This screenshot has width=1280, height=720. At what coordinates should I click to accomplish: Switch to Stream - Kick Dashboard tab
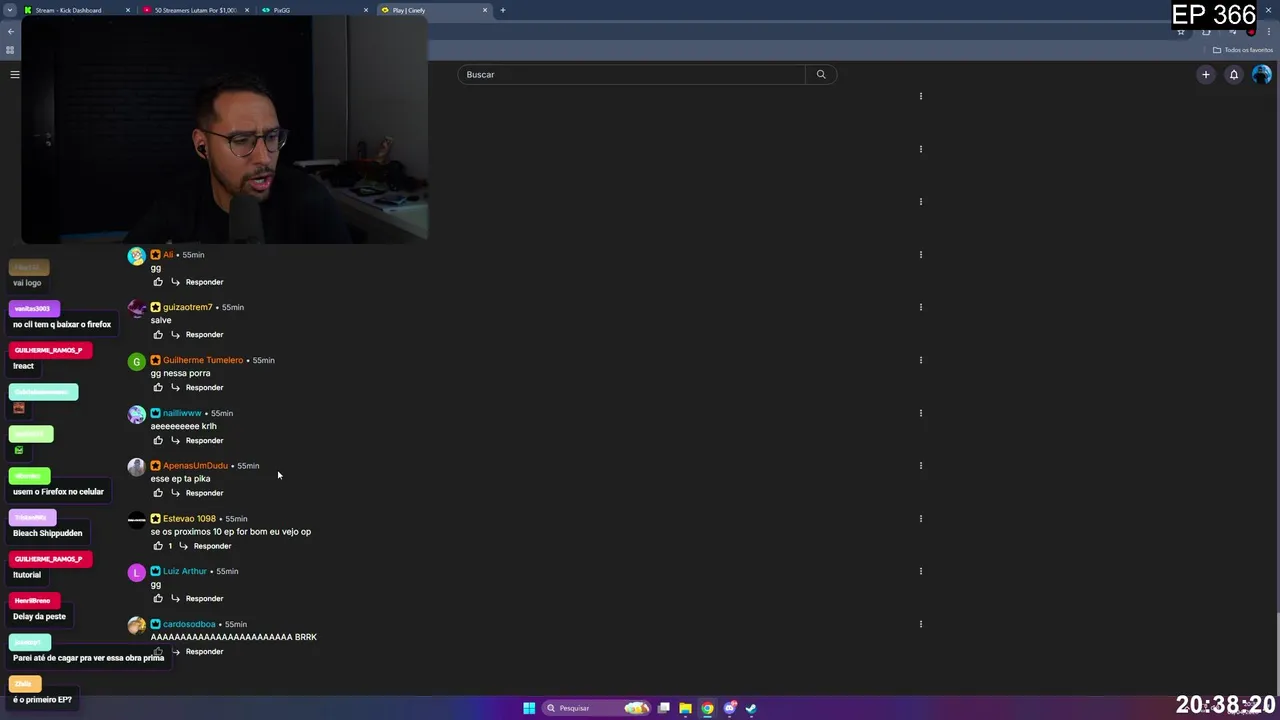click(x=77, y=10)
